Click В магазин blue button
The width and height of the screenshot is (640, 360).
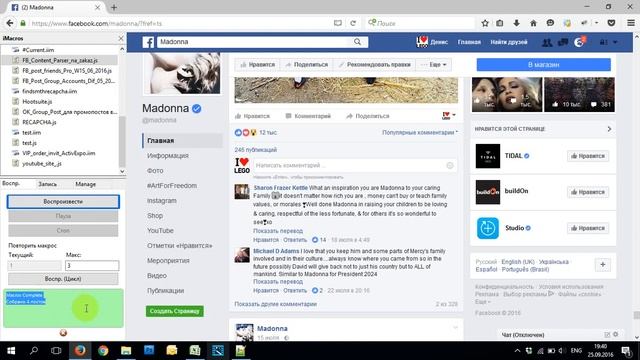pos(544,64)
